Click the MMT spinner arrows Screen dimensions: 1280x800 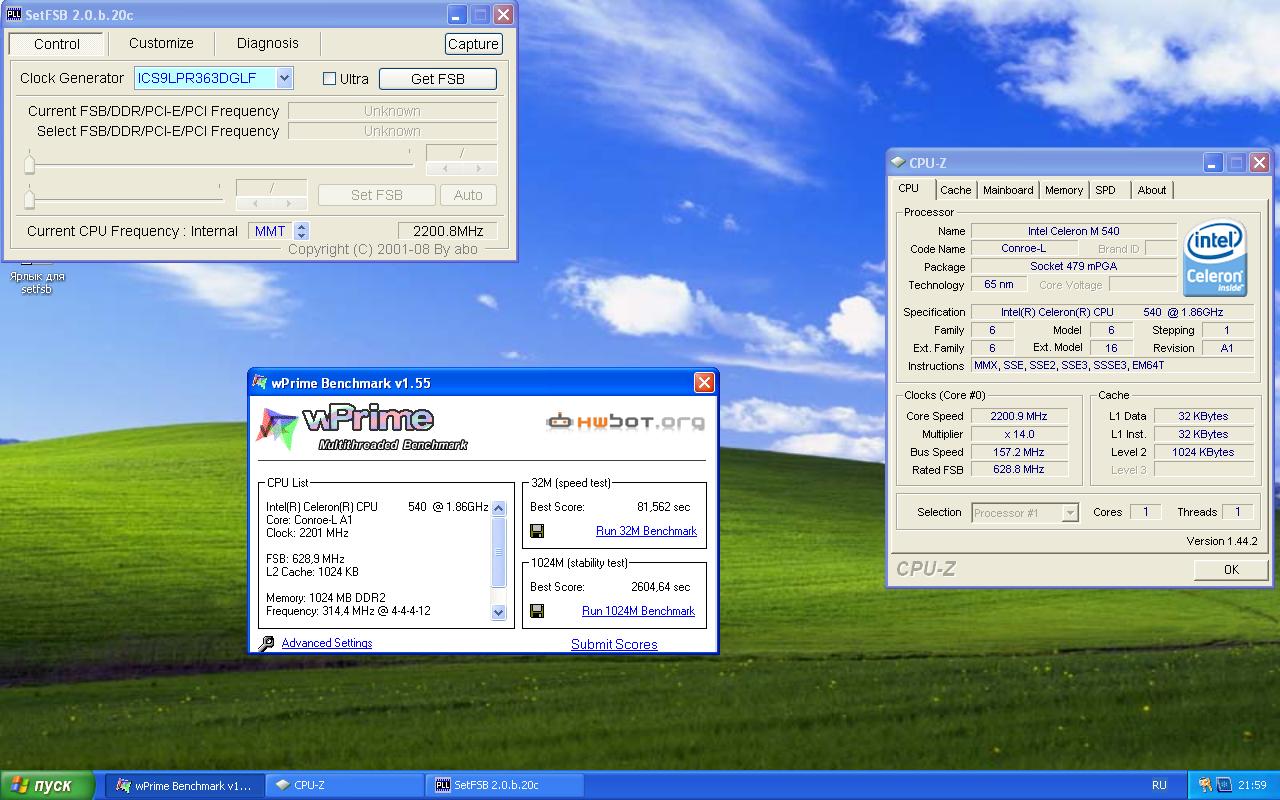[301, 231]
